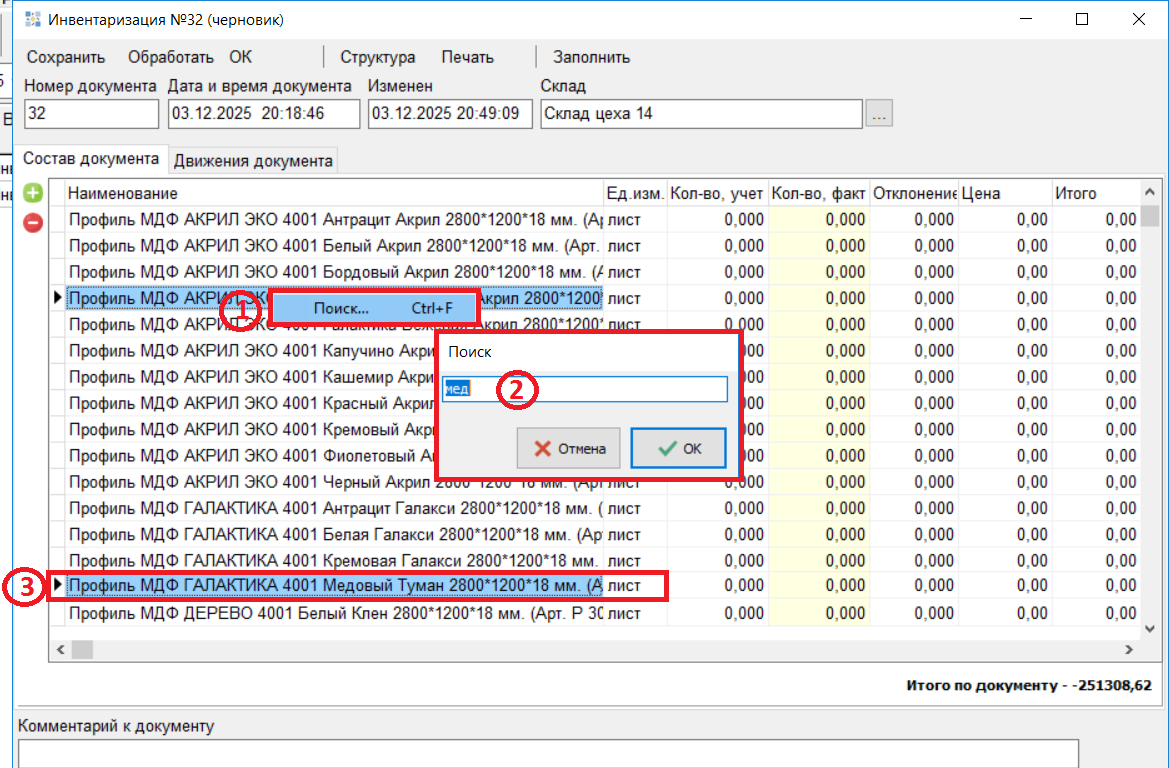Click the Склад input field
Screen dimensions: 1169x768
700,114
